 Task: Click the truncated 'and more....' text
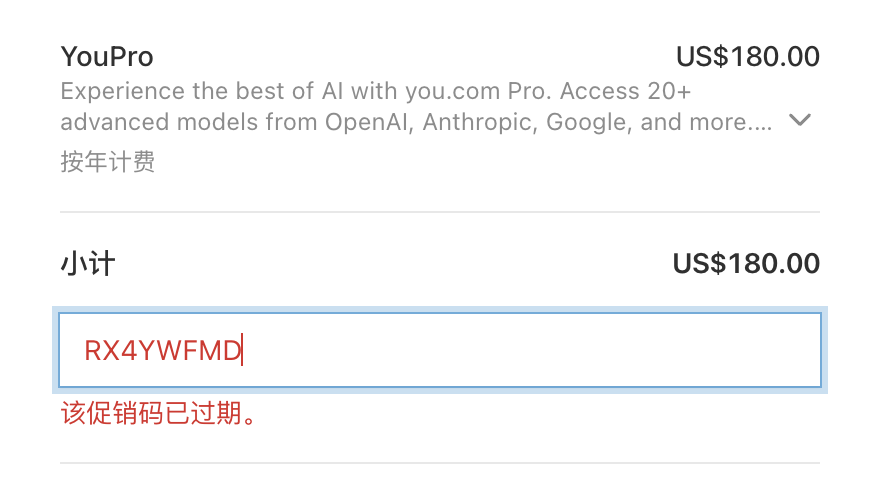[x=706, y=122]
